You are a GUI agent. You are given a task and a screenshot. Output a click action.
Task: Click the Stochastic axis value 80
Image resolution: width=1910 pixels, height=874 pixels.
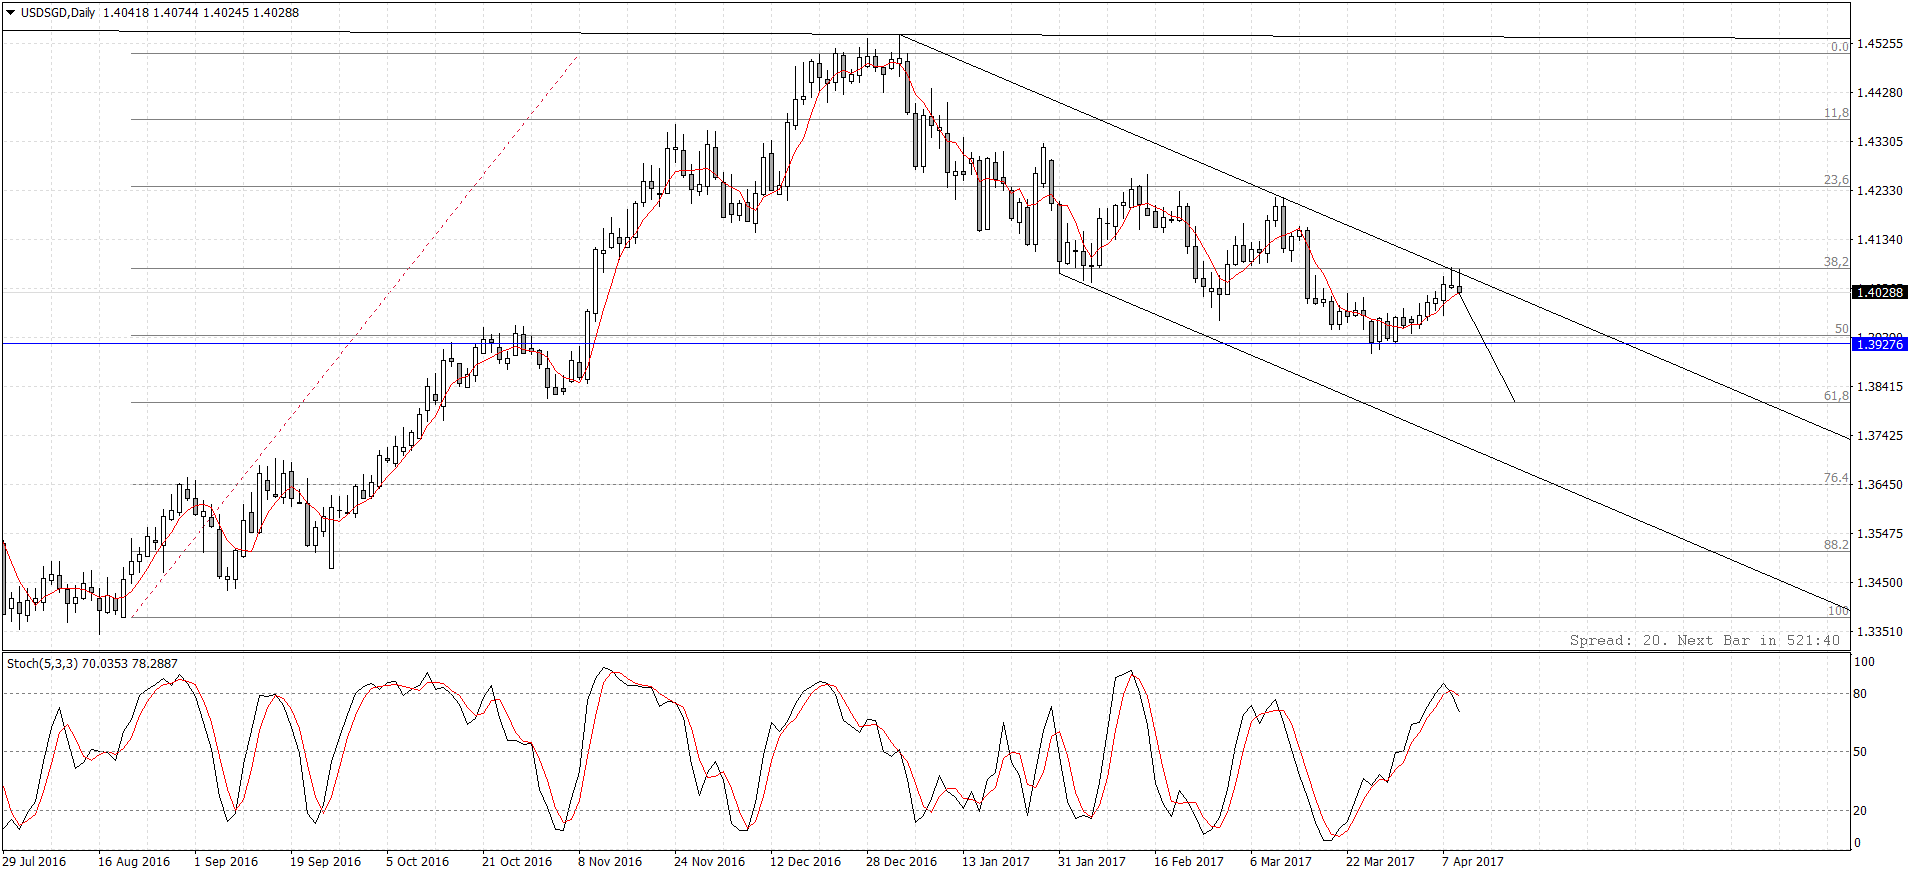tap(1860, 694)
